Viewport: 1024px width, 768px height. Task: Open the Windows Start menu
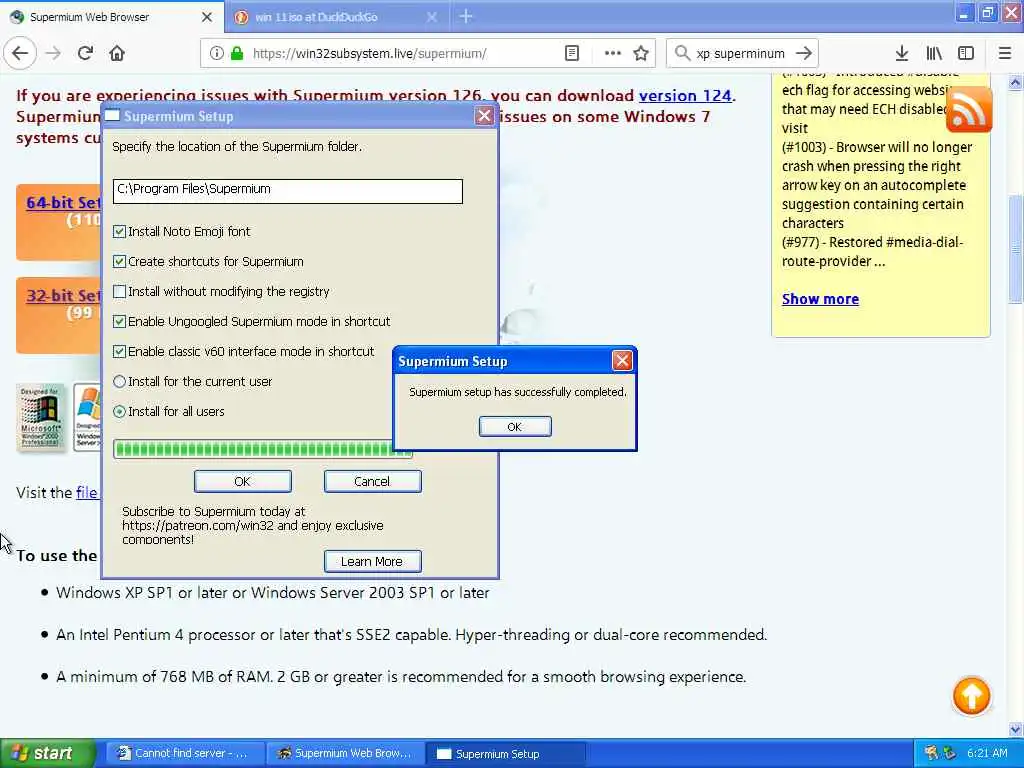pos(47,753)
